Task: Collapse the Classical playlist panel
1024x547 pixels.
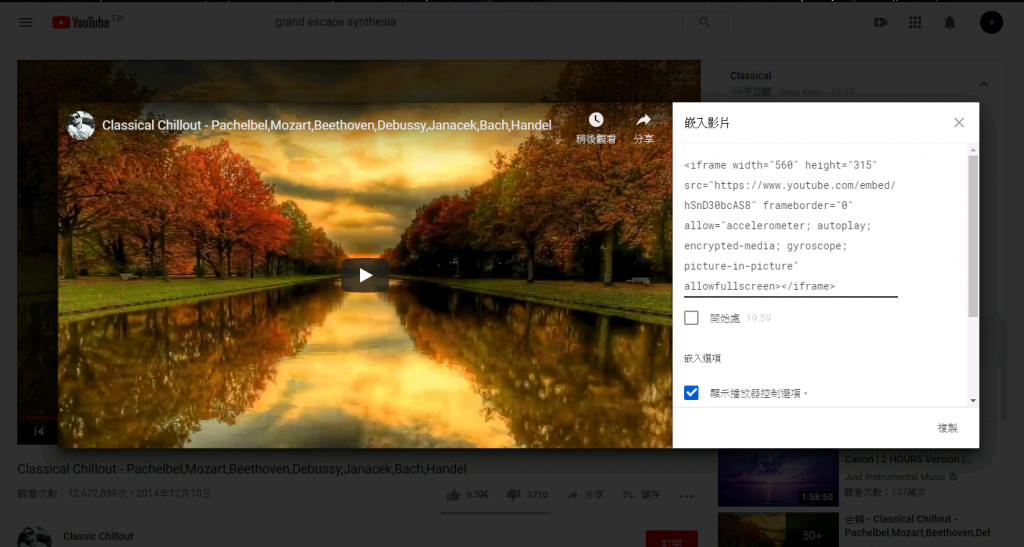Action: click(x=984, y=84)
